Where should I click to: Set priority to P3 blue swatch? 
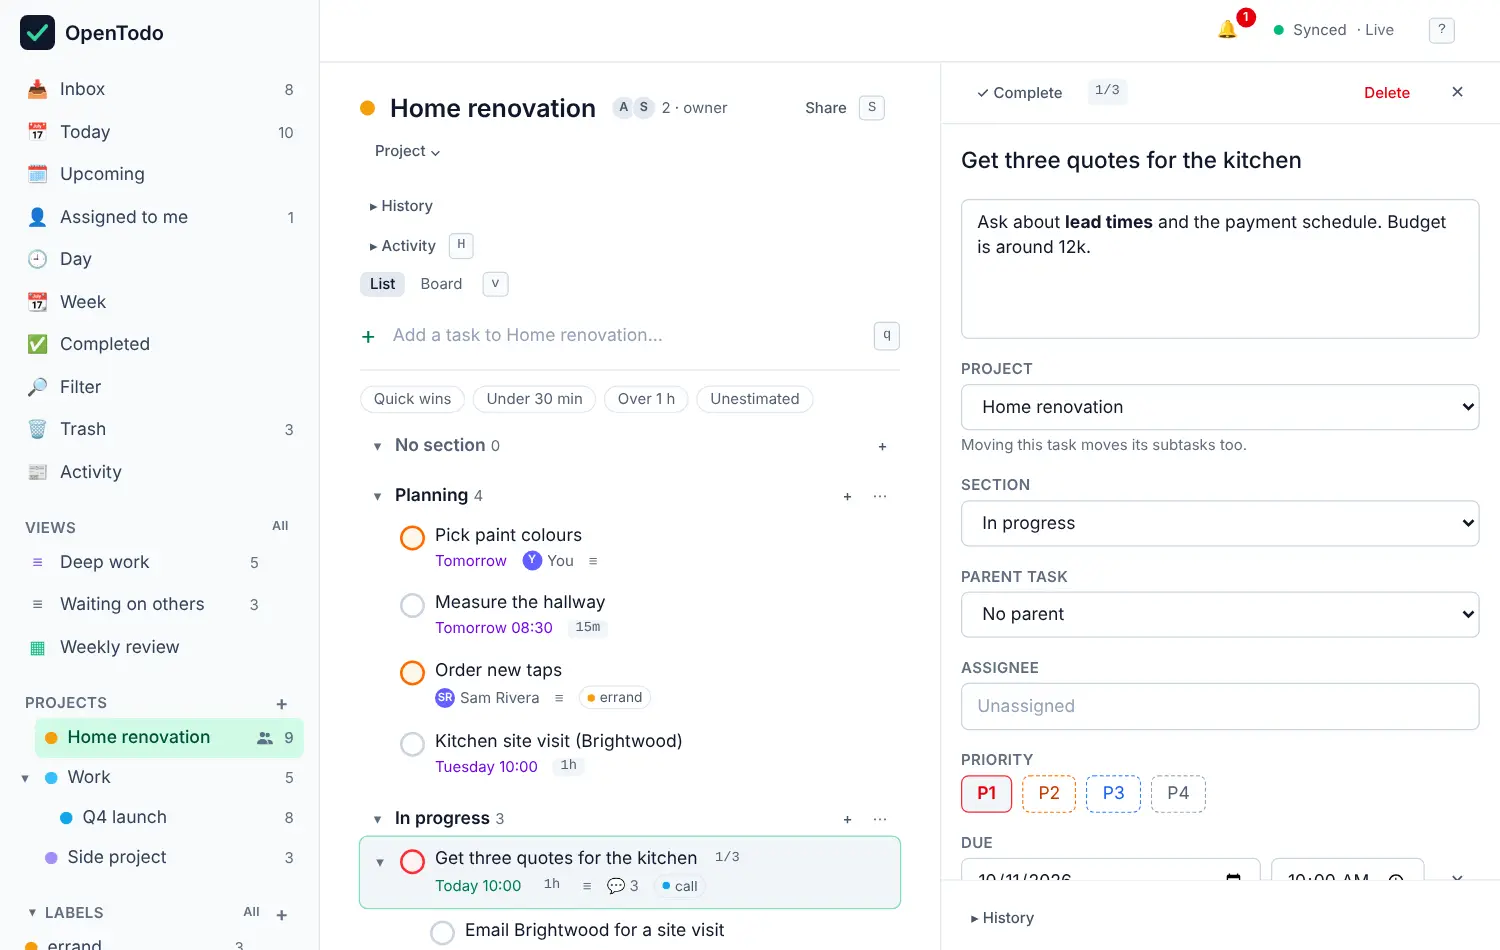click(x=1113, y=794)
